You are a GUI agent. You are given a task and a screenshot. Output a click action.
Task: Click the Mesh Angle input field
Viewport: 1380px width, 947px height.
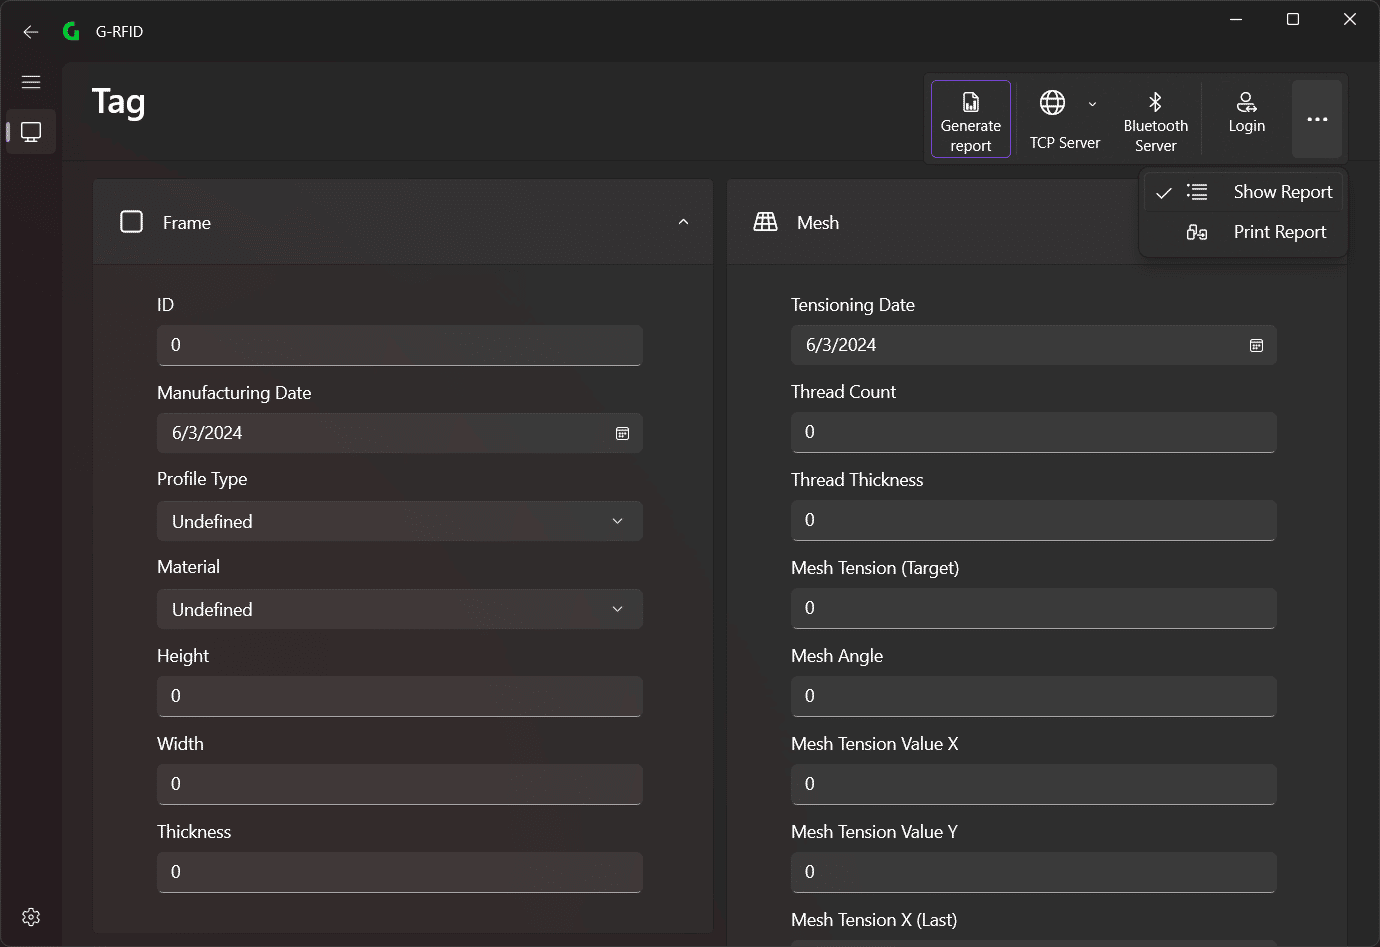click(x=1033, y=696)
